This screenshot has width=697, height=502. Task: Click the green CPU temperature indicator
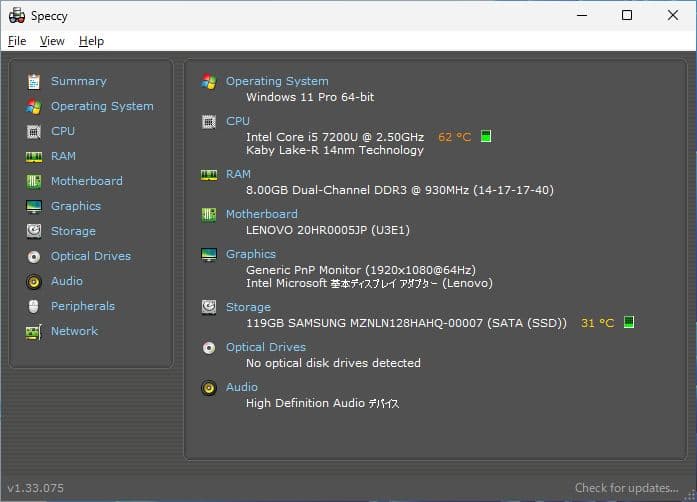pyautogui.click(x=486, y=136)
